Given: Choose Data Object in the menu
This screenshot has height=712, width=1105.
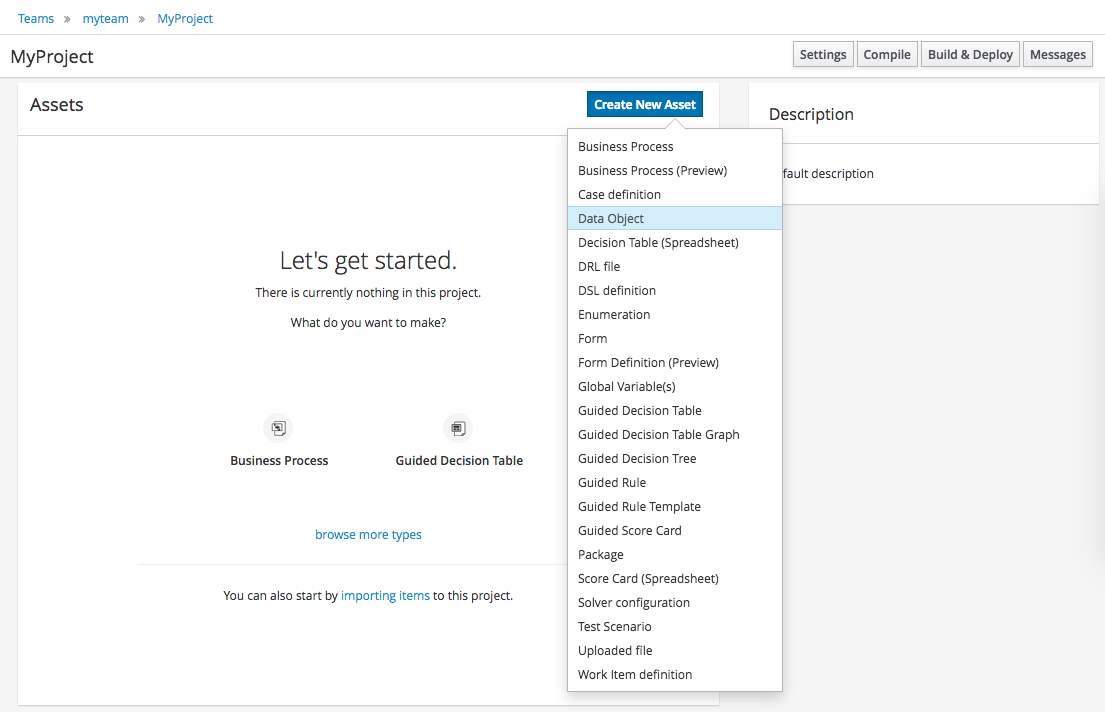Looking at the screenshot, I should click(x=674, y=219).
